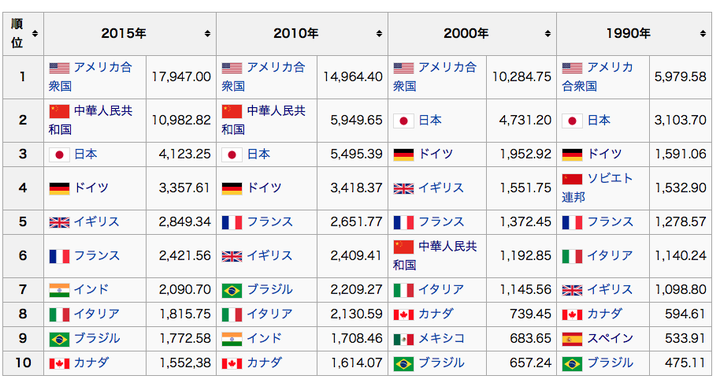Click sort arrows in the 2015年 header
This screenshot has width=720, height=383.
point(208,34)
